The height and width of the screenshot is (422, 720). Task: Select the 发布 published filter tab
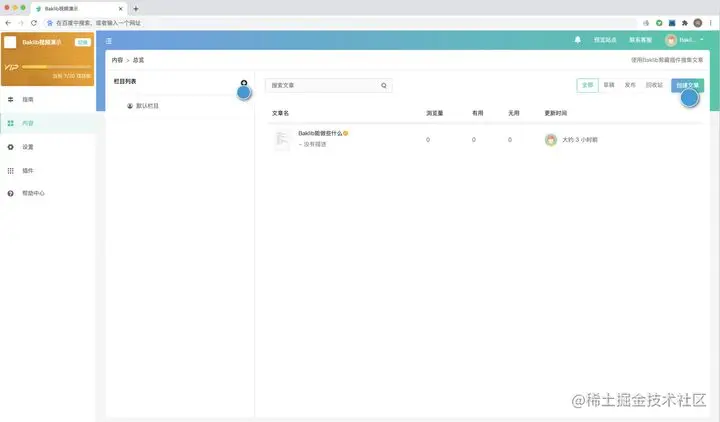(x=630, y=85)
